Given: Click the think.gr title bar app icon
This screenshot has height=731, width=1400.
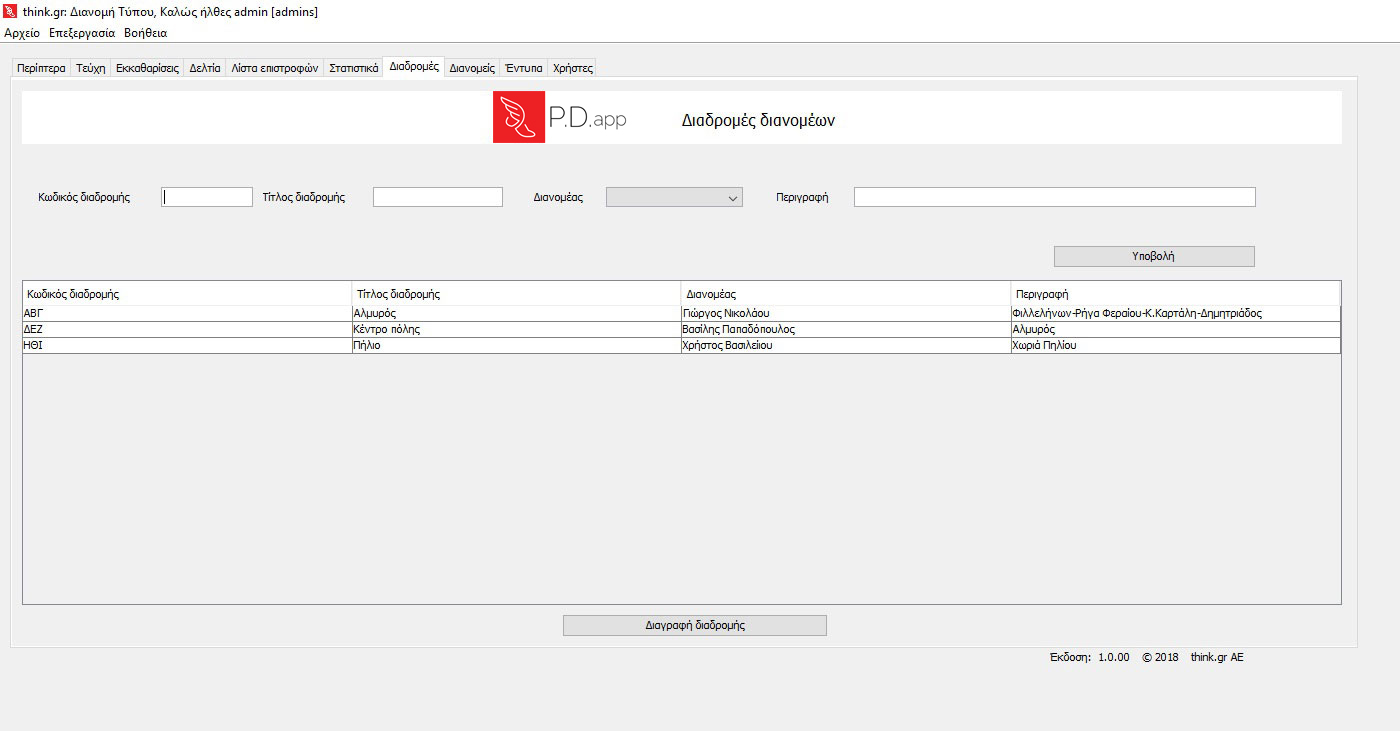Looking at the screenshot, I should (x=10, y=11).
